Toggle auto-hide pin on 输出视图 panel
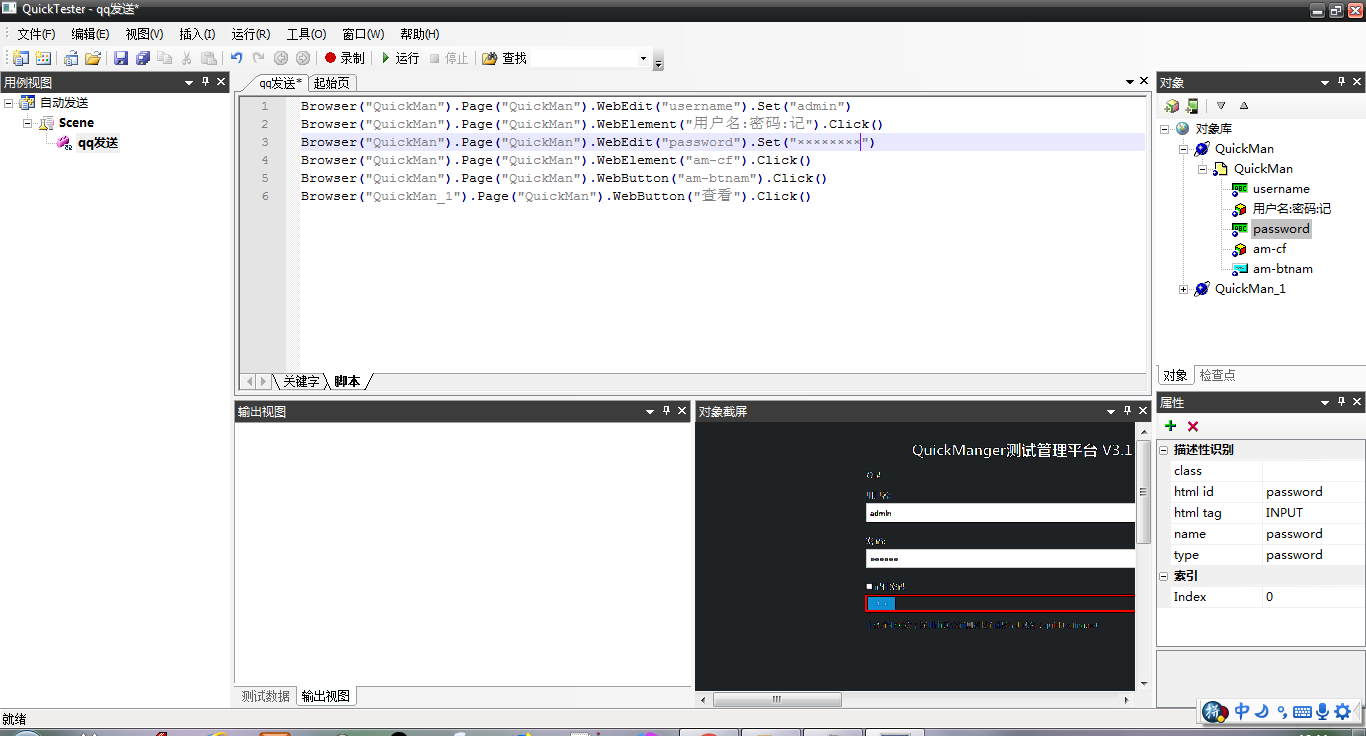This screenshot has width=1366, height=736. coord(666,411)
